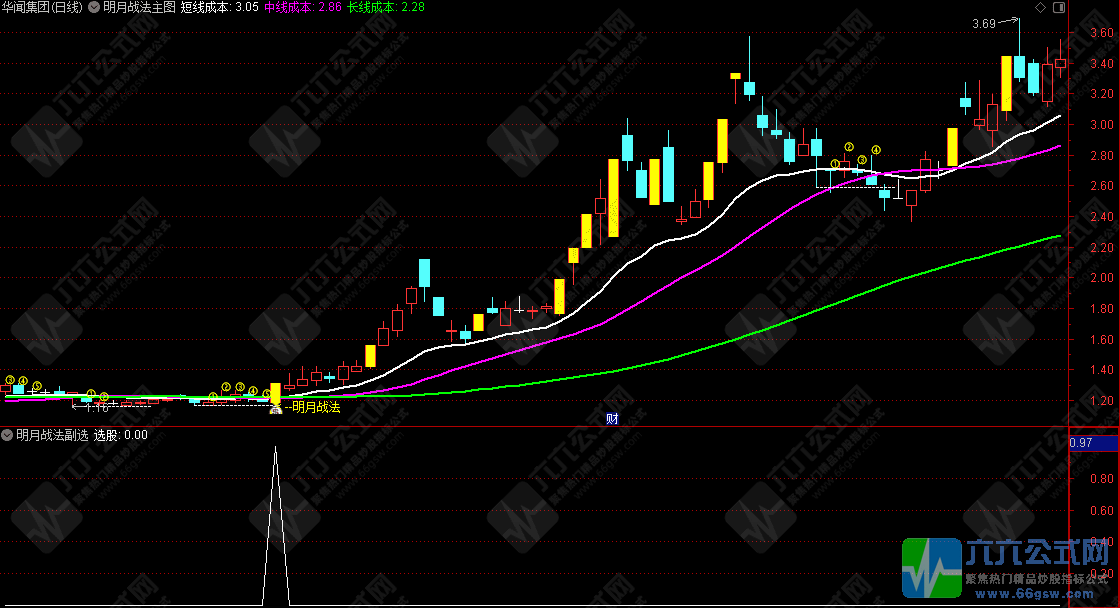Select the 华闻集团(日线) stock title
Viewport: 1120px width, 608px height.
click(43, 7)
